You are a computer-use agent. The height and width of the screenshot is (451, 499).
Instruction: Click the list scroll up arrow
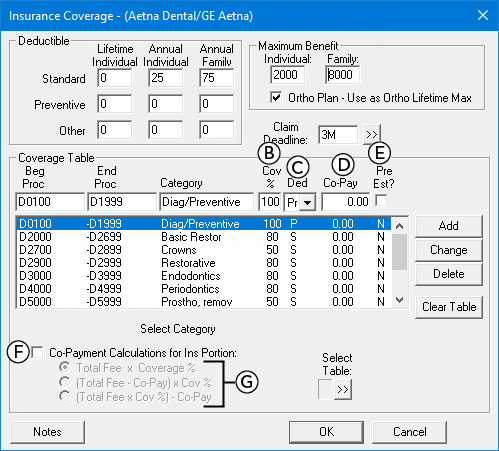point(399,226)
